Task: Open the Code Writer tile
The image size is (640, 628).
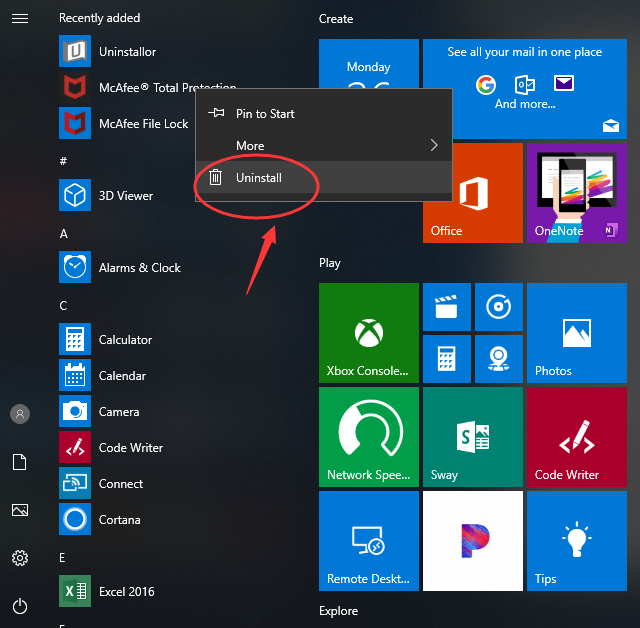Action: pyautogui.click(x=577, y=437)
